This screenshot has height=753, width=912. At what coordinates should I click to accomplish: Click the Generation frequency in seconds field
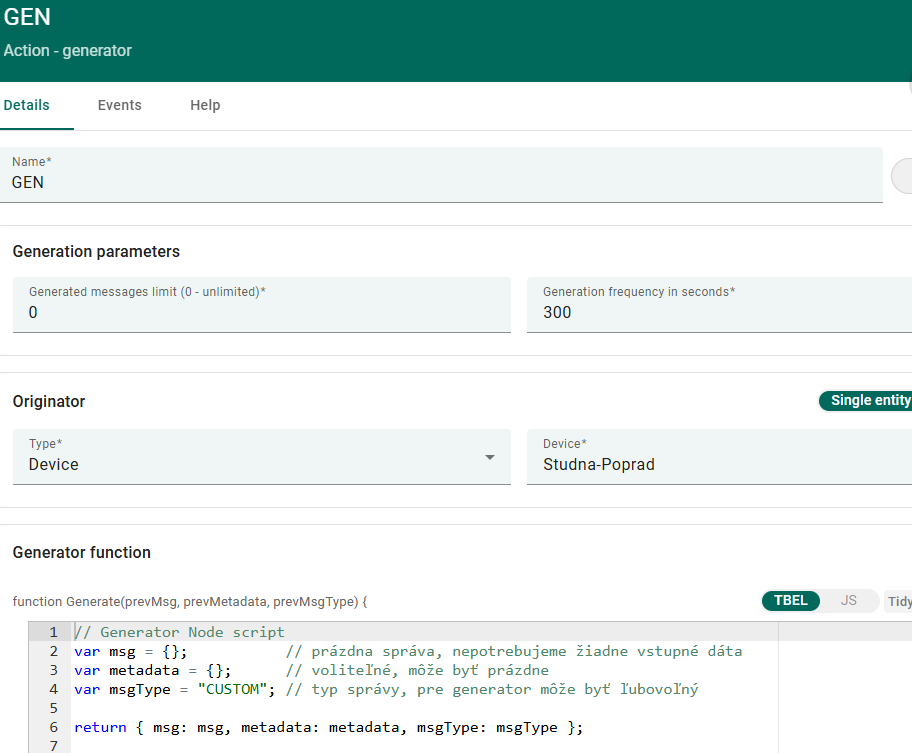[718, 312]
